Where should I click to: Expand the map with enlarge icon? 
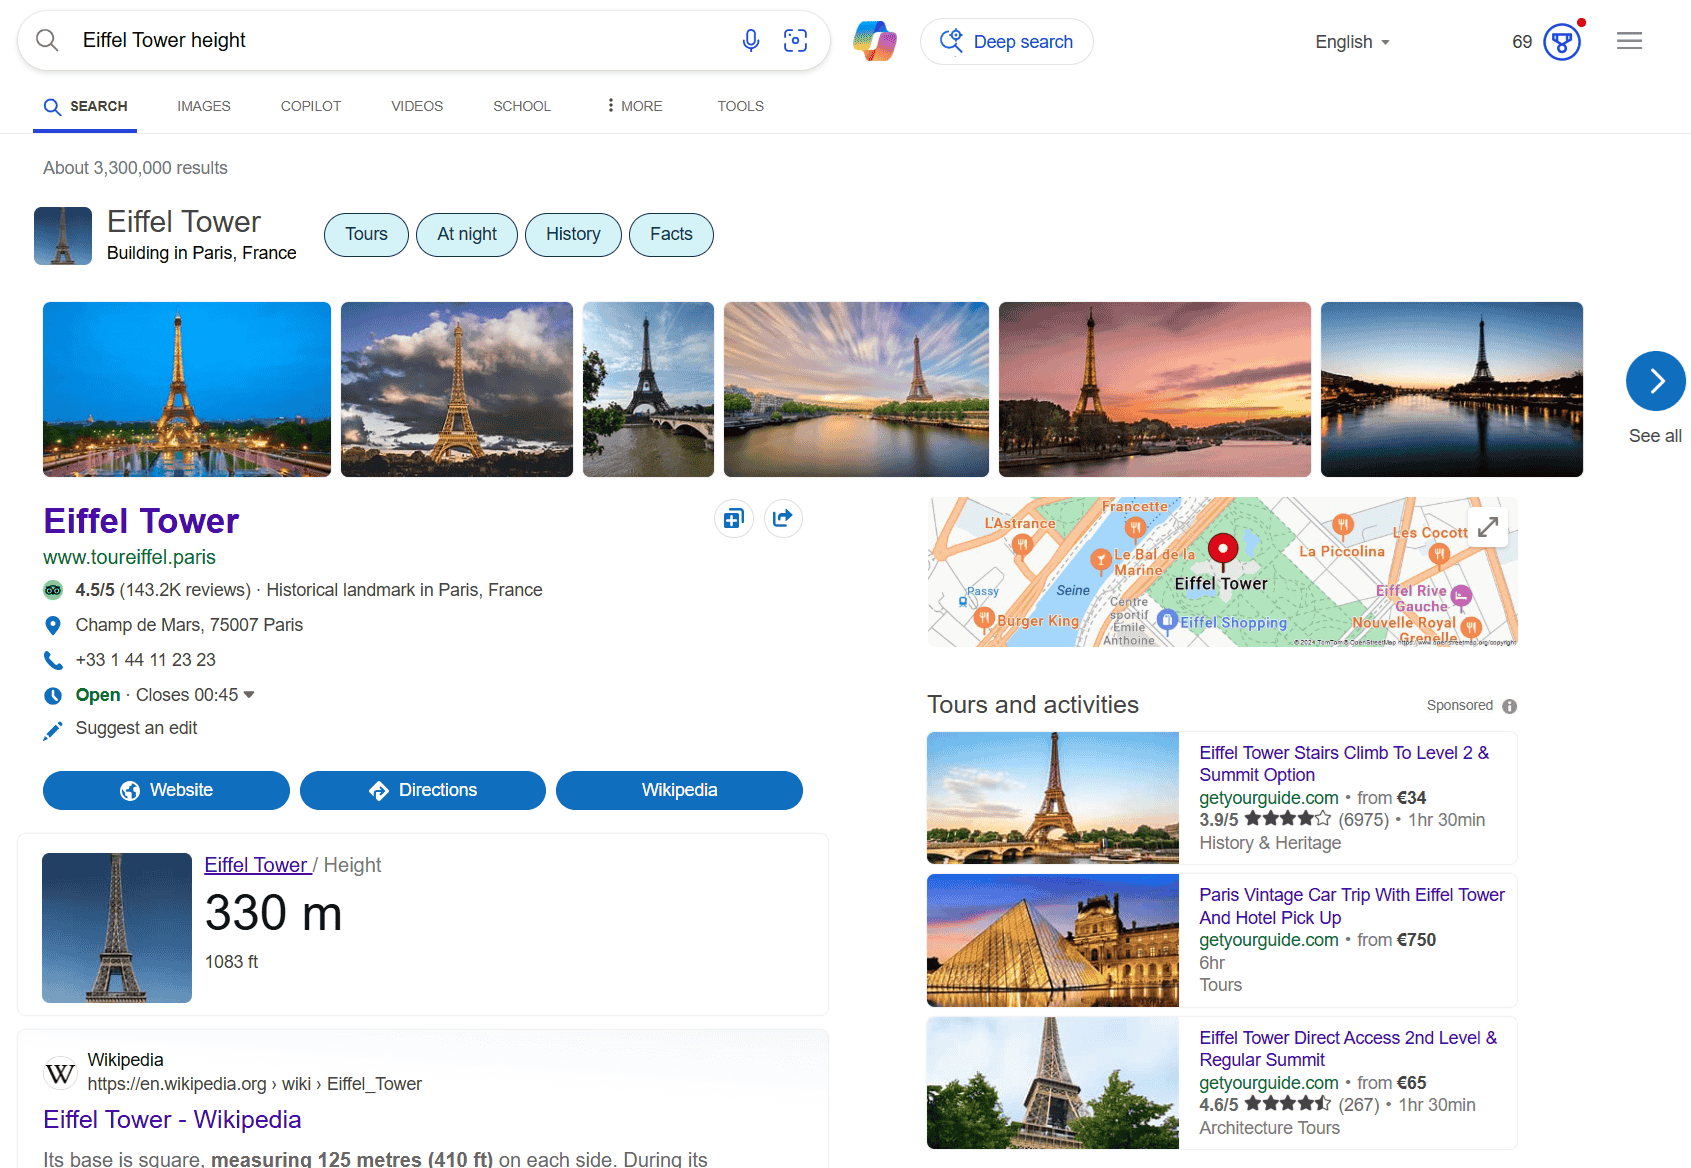point(1488,526)
